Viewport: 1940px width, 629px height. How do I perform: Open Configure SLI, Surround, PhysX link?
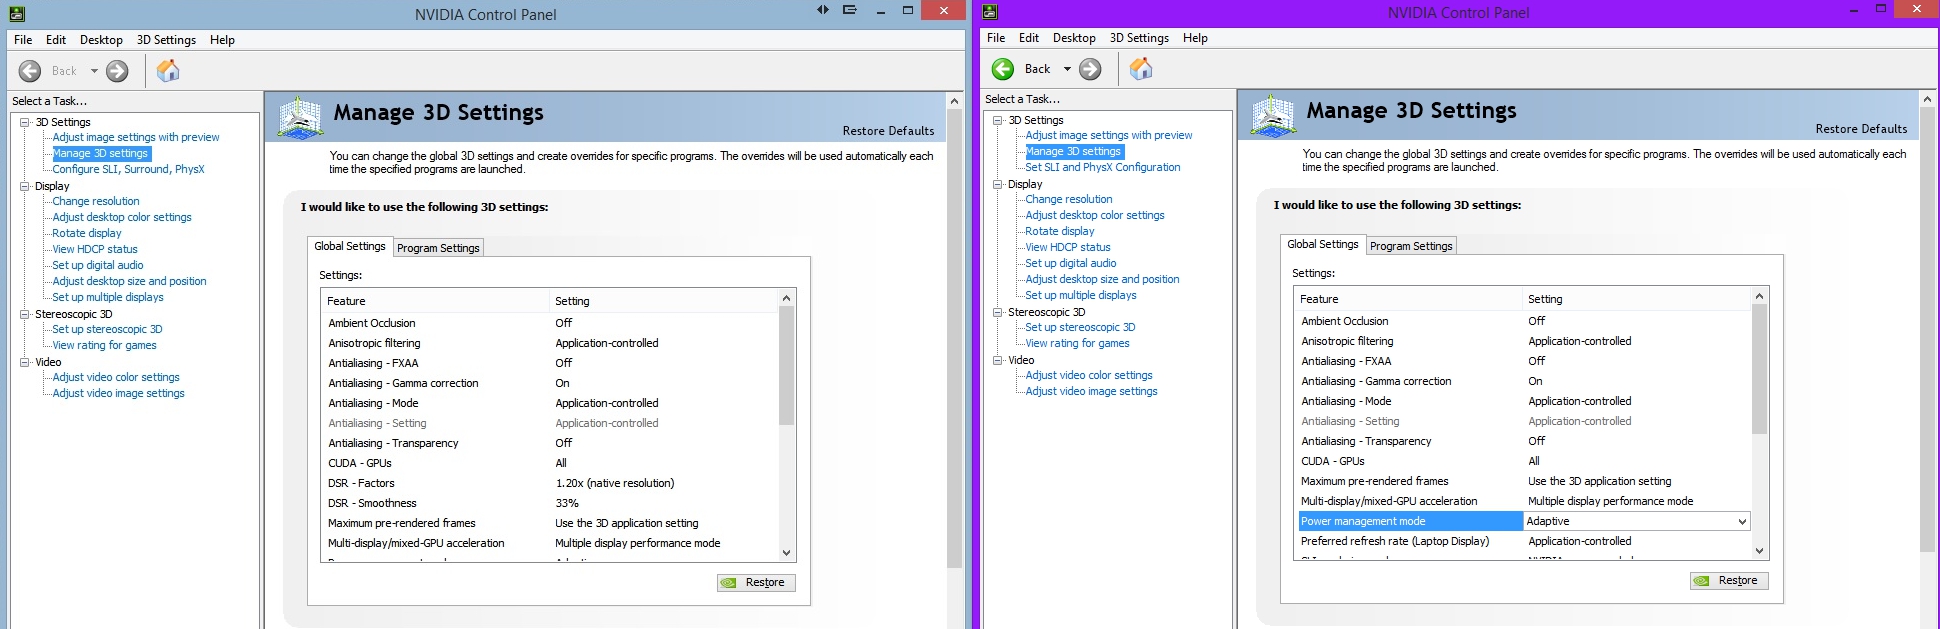pos(128,169)
